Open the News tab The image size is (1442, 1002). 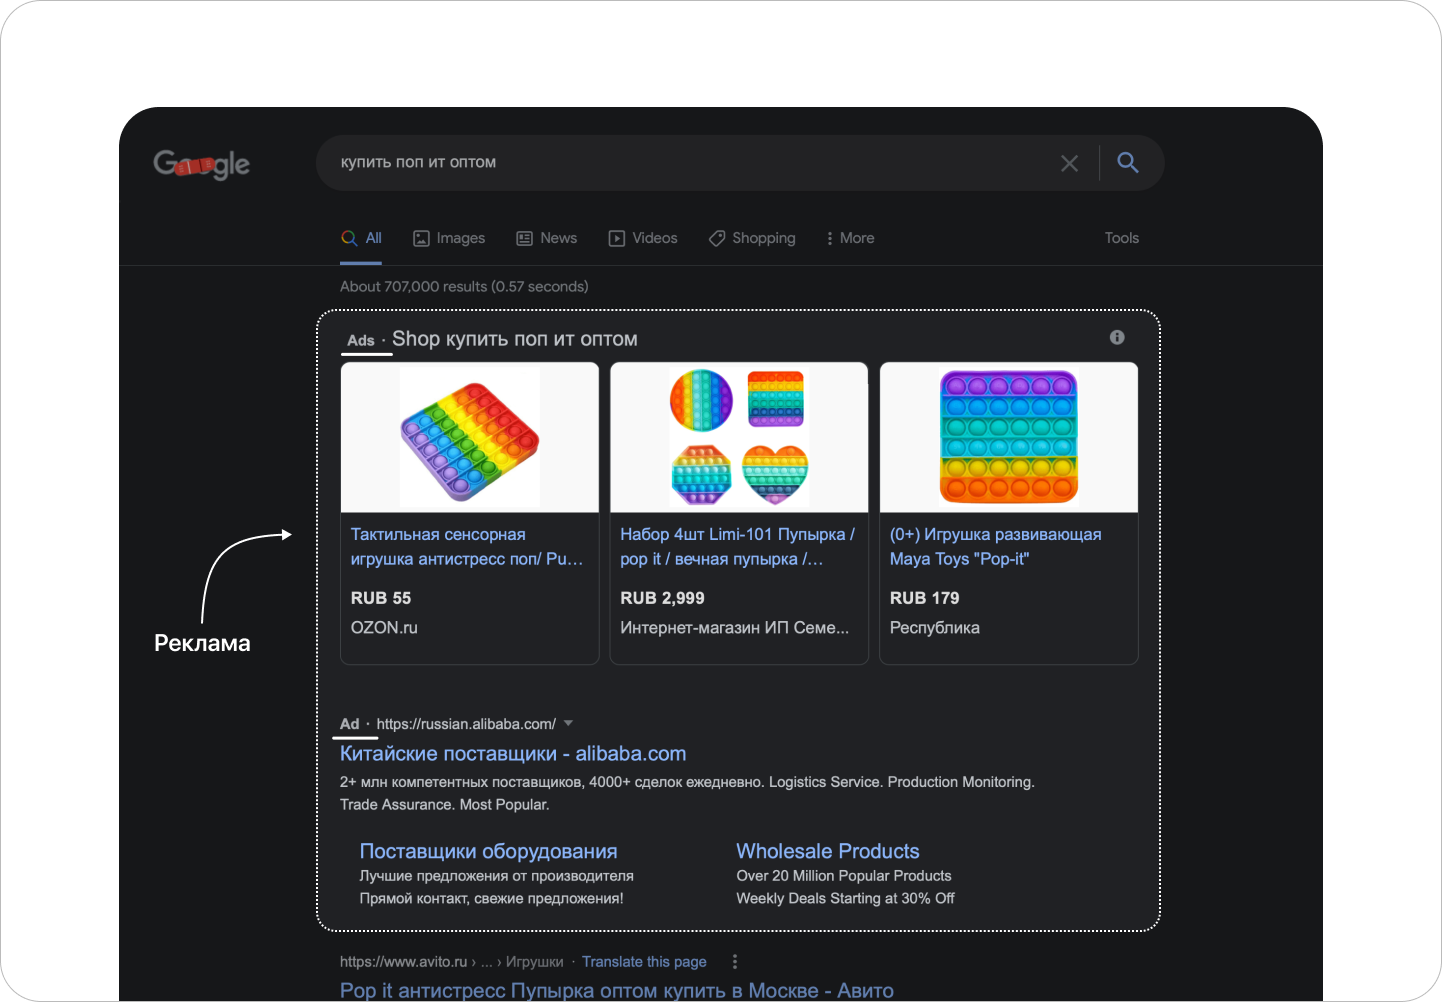[x=546, y=238]
